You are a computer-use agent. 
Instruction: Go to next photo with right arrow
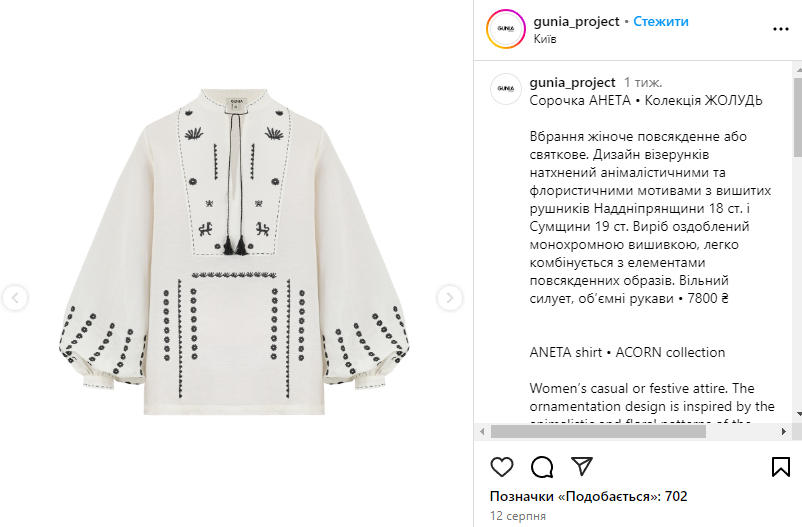coord(450,298)
